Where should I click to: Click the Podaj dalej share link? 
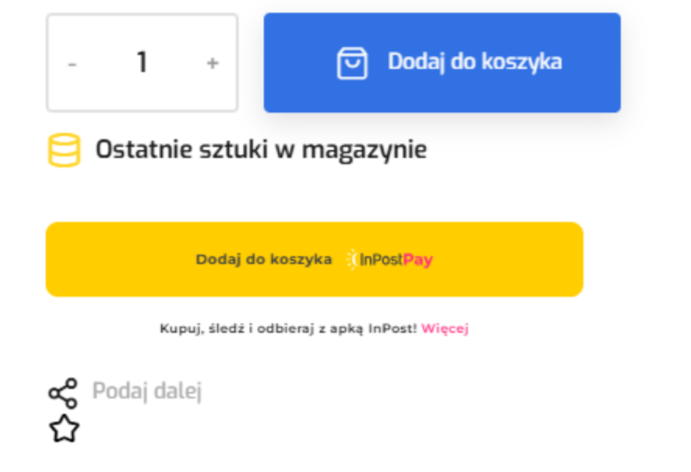point(147,391)
